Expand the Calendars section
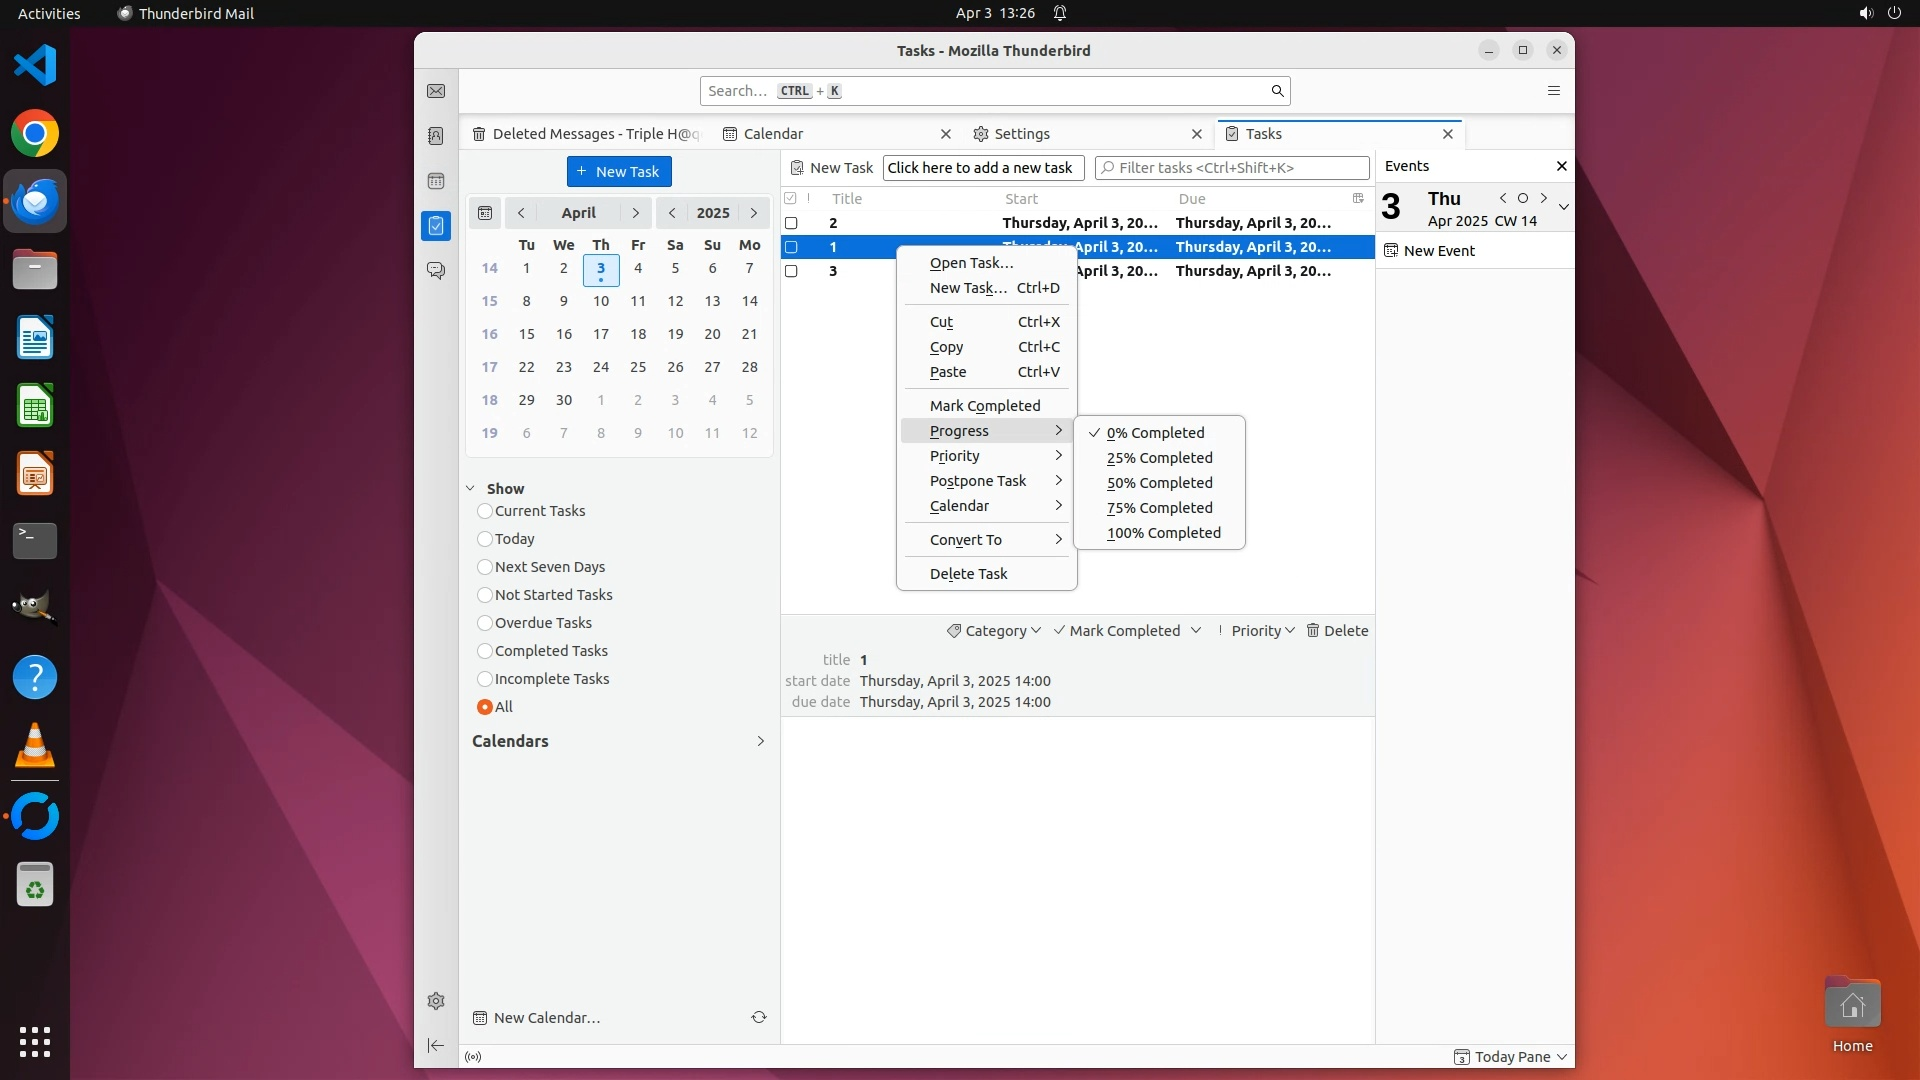The height and width of the screenshot is (1080, 1920). click(760, 741)
